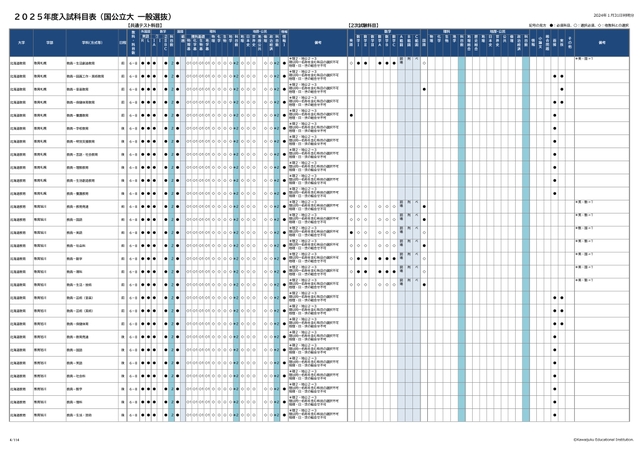Click the 日程 column header
This screenshot has width=644, height=455.
tap(122, 43)
